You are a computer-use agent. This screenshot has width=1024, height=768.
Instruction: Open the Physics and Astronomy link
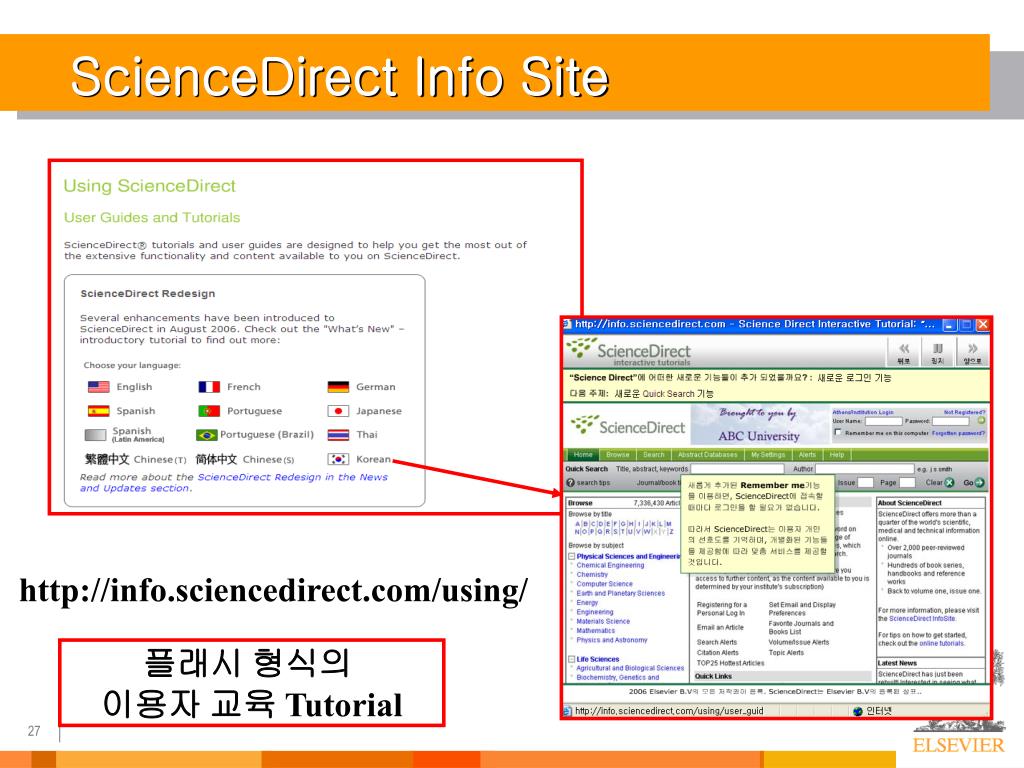click(612, 640)
